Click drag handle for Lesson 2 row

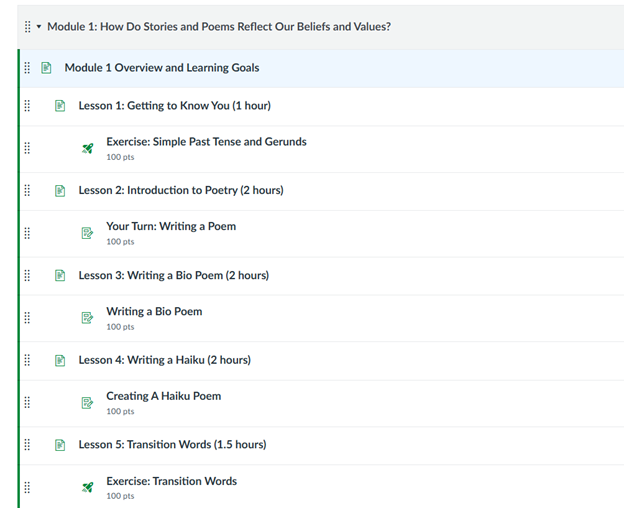[27, 190]
